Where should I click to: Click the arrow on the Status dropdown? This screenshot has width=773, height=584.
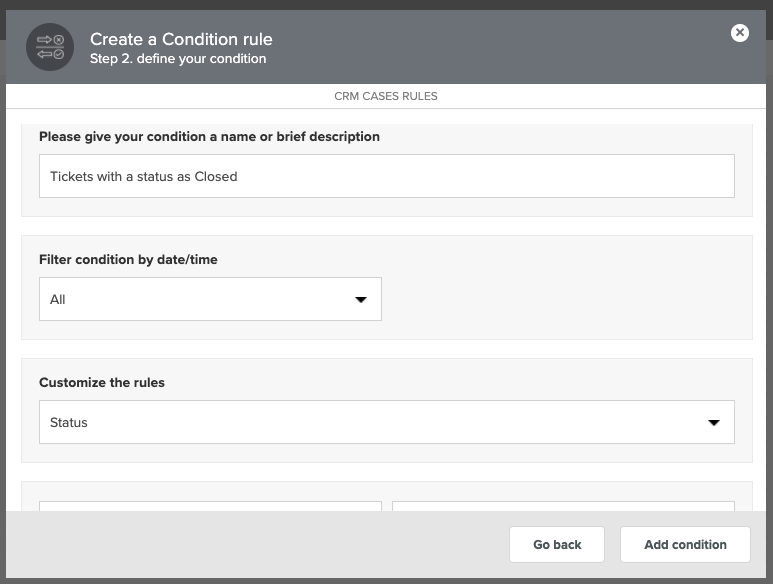714,422
